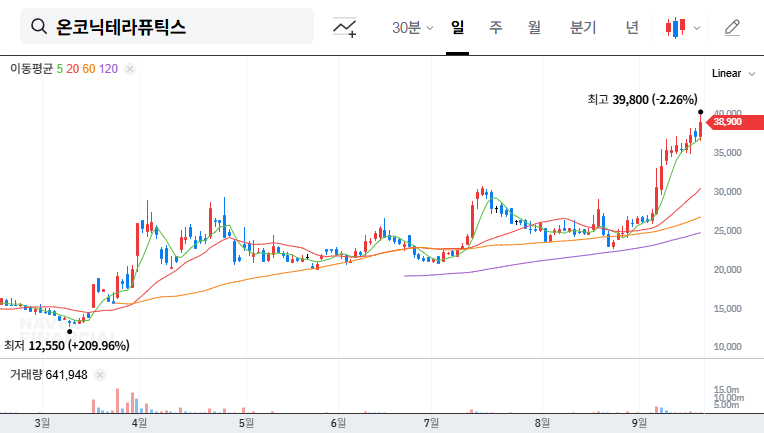
Task: Expand the 30분 interval dropdown
Action: [x=412, y=28]
